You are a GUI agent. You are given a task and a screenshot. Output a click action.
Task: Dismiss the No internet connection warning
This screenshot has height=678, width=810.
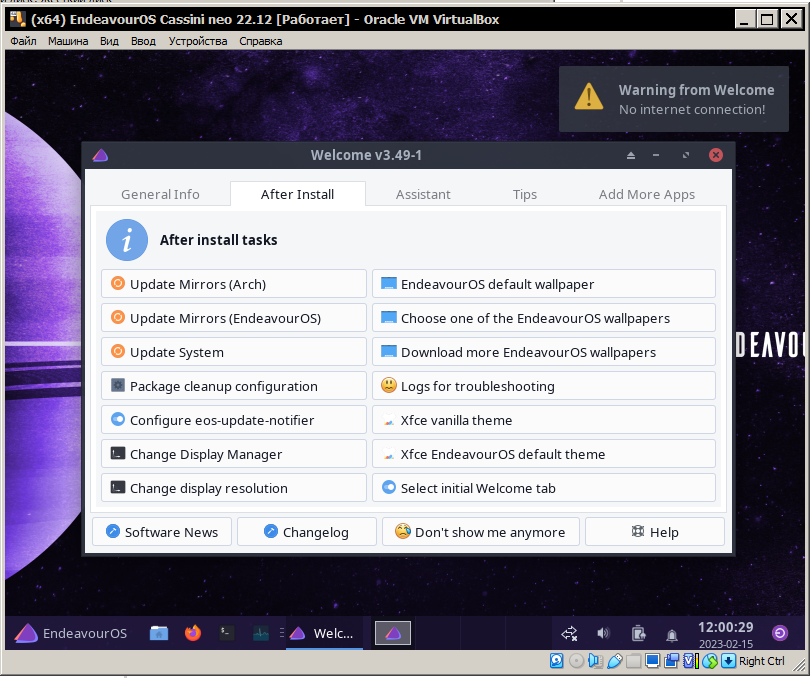674,99
